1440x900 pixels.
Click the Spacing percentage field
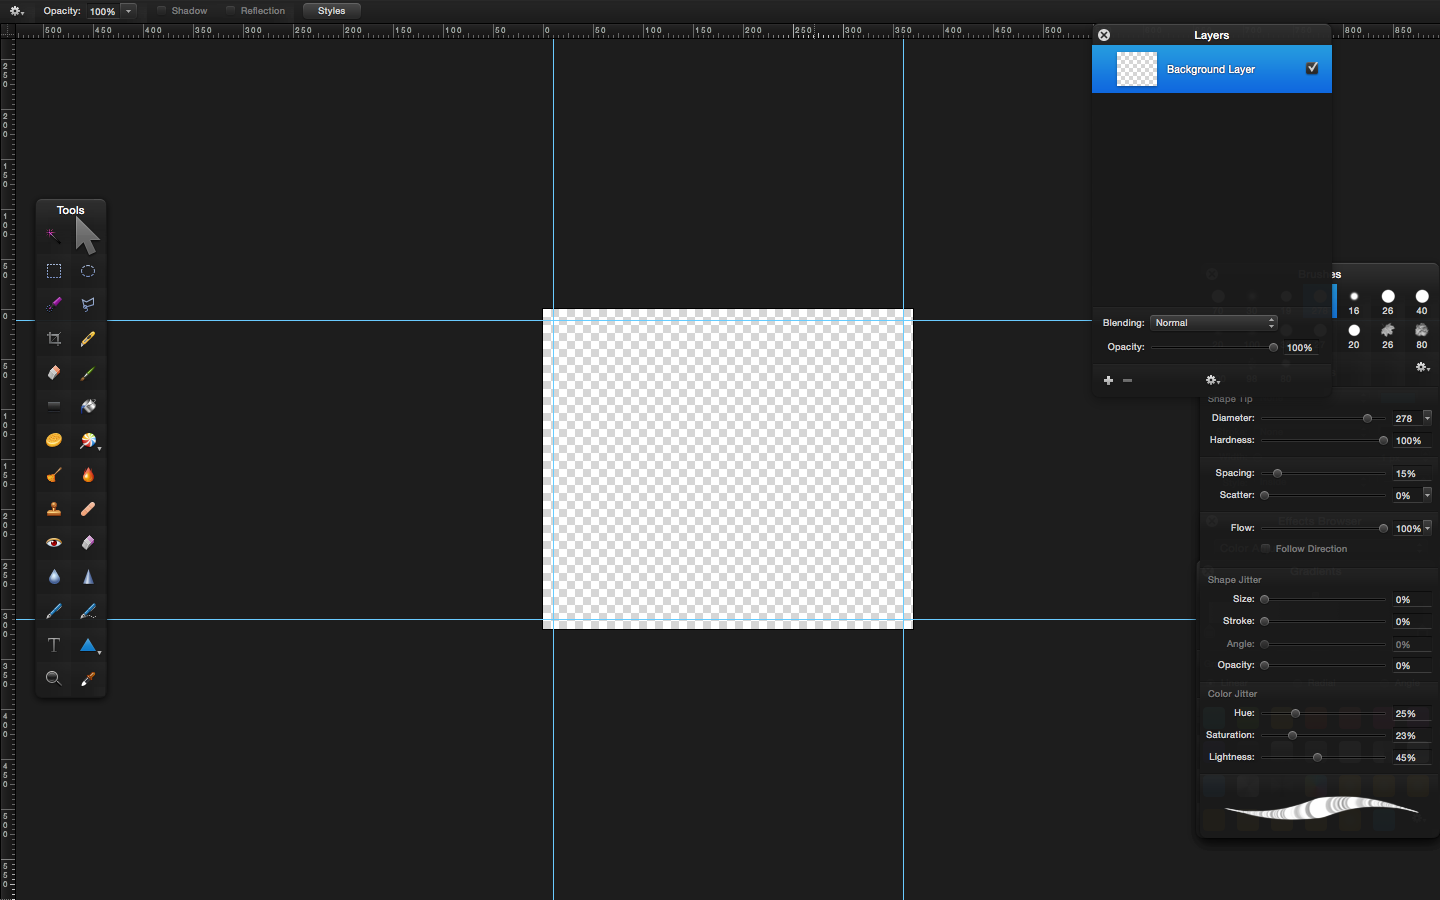[x=1408, y=474]
